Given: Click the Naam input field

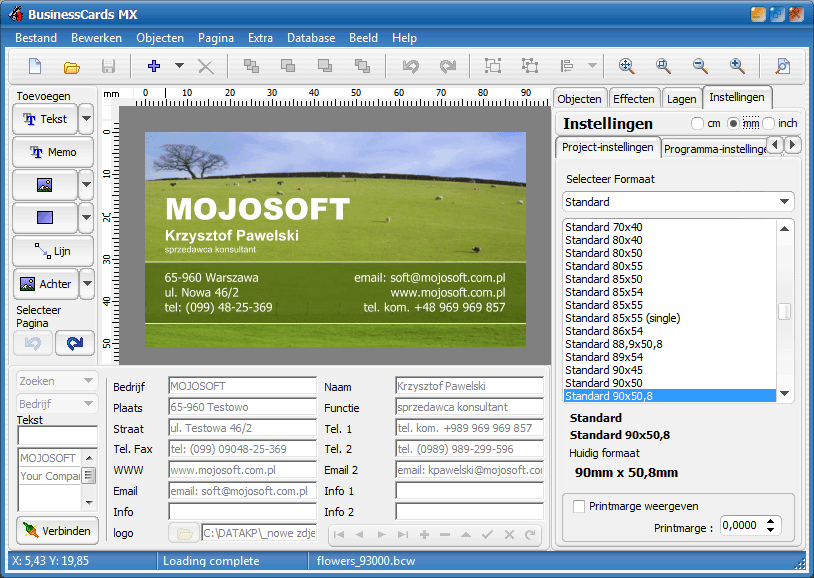Looking at the screenshot, I should click(469, 386).
